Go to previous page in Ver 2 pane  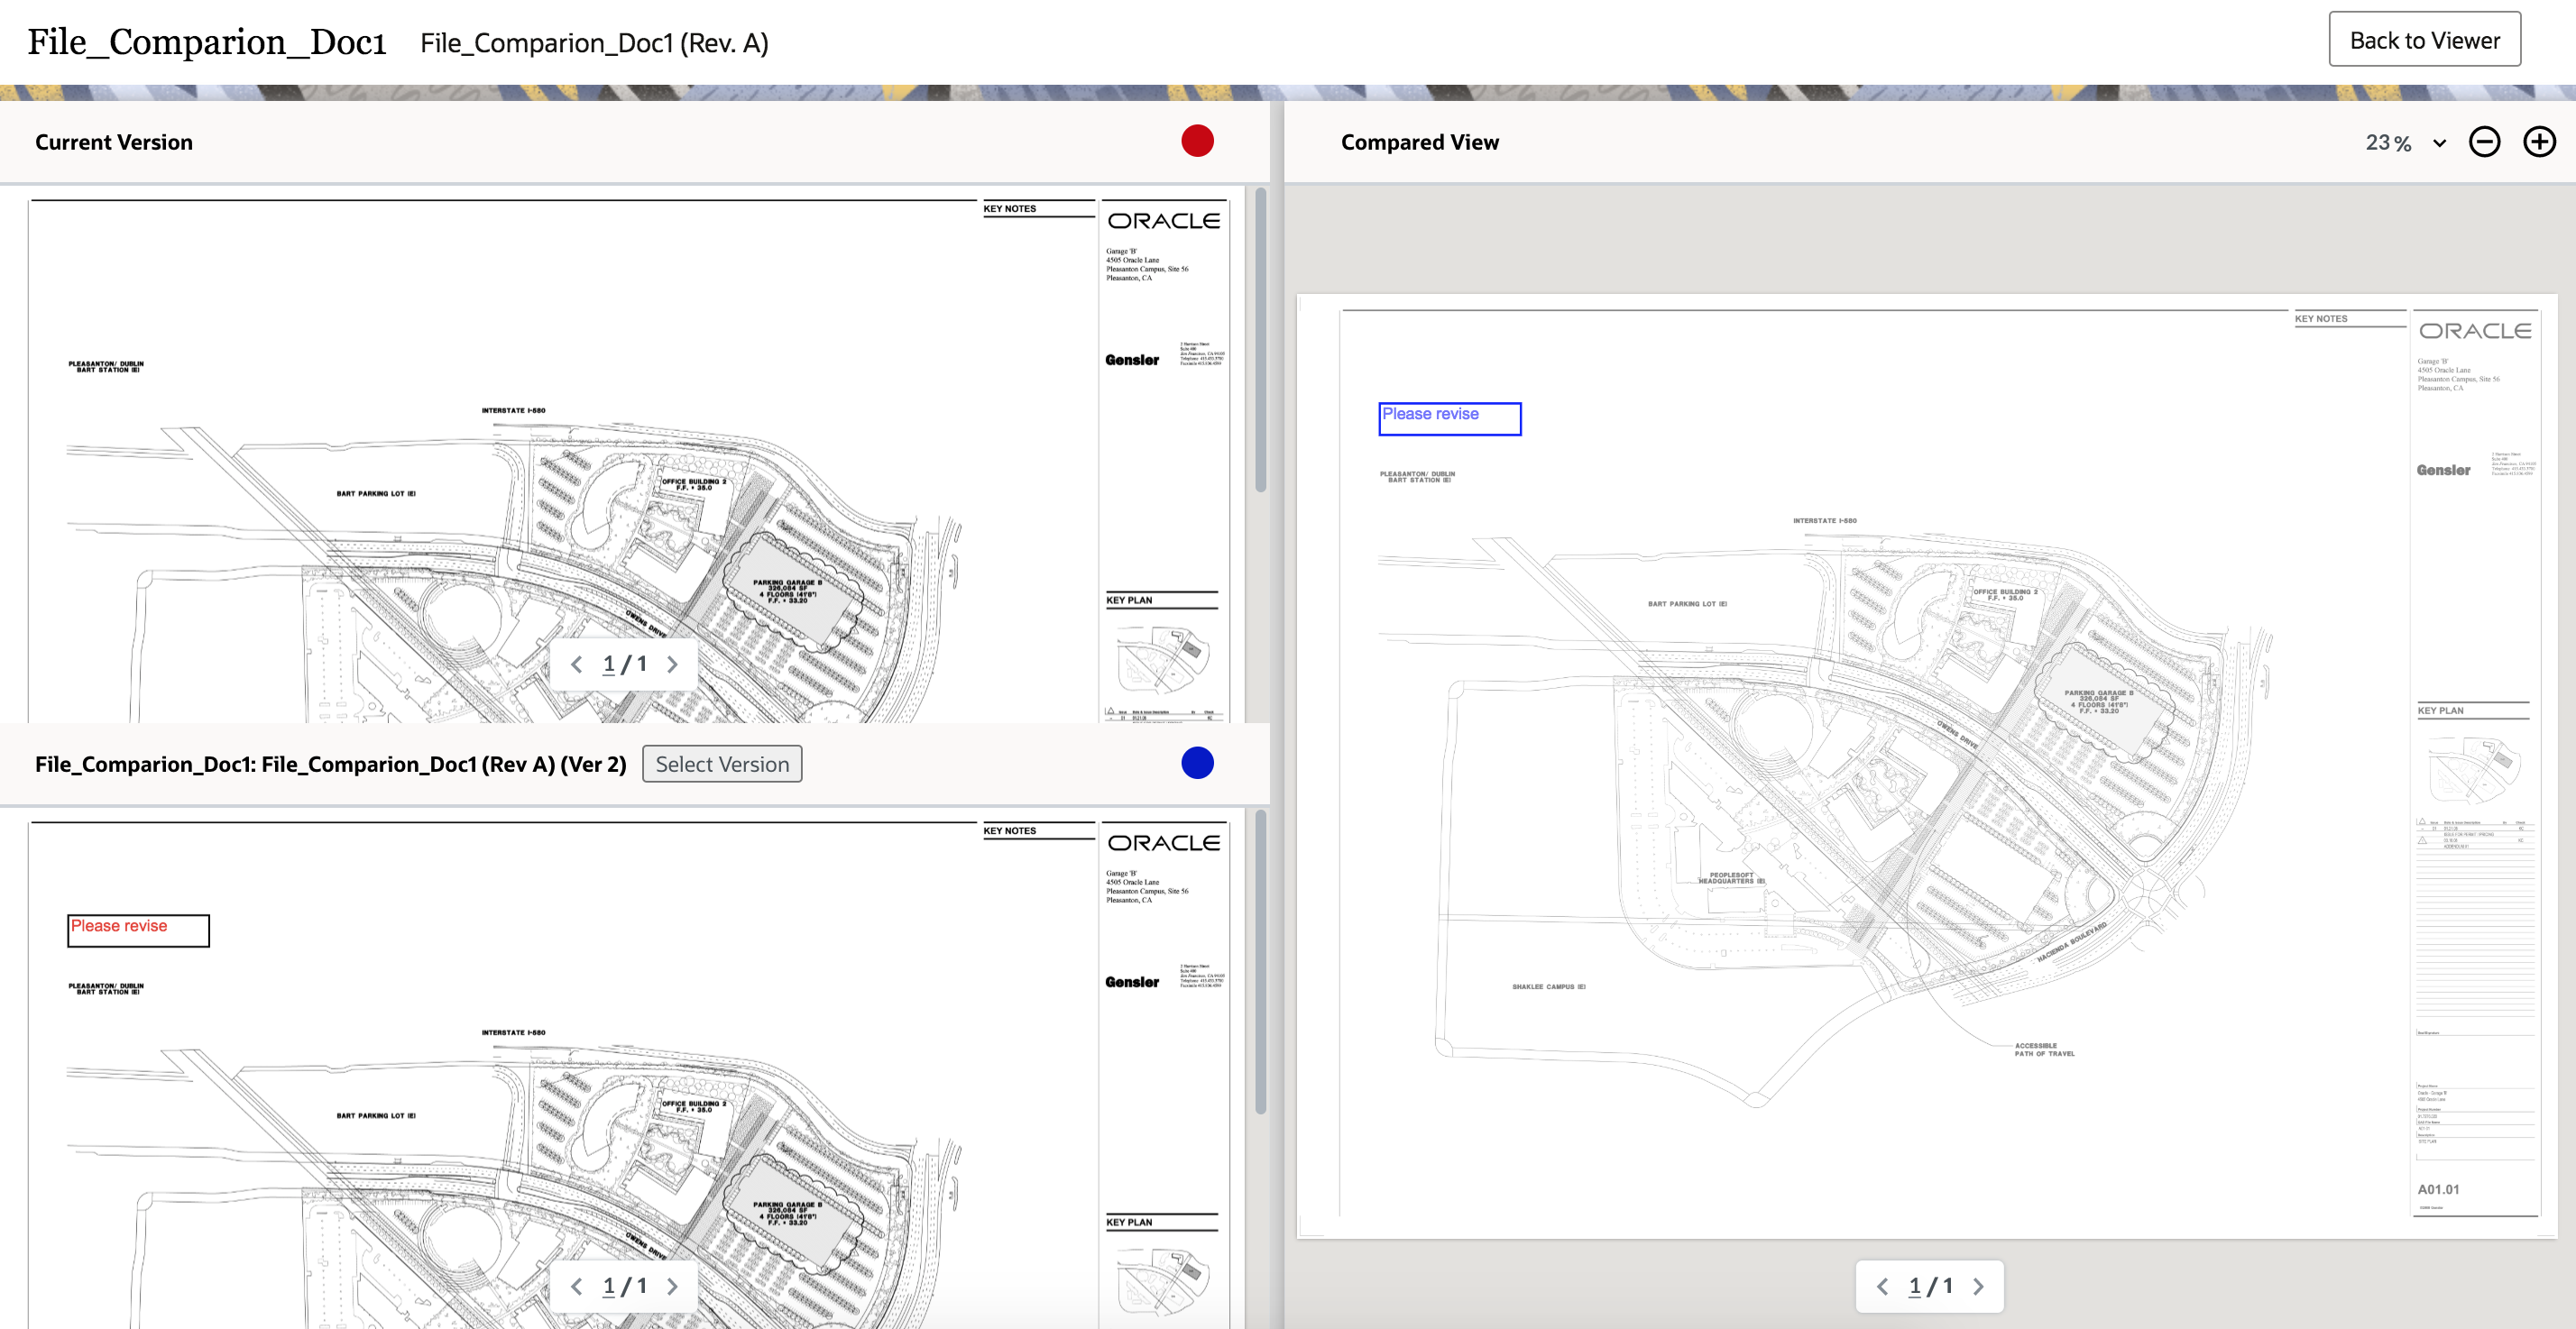577,1286
